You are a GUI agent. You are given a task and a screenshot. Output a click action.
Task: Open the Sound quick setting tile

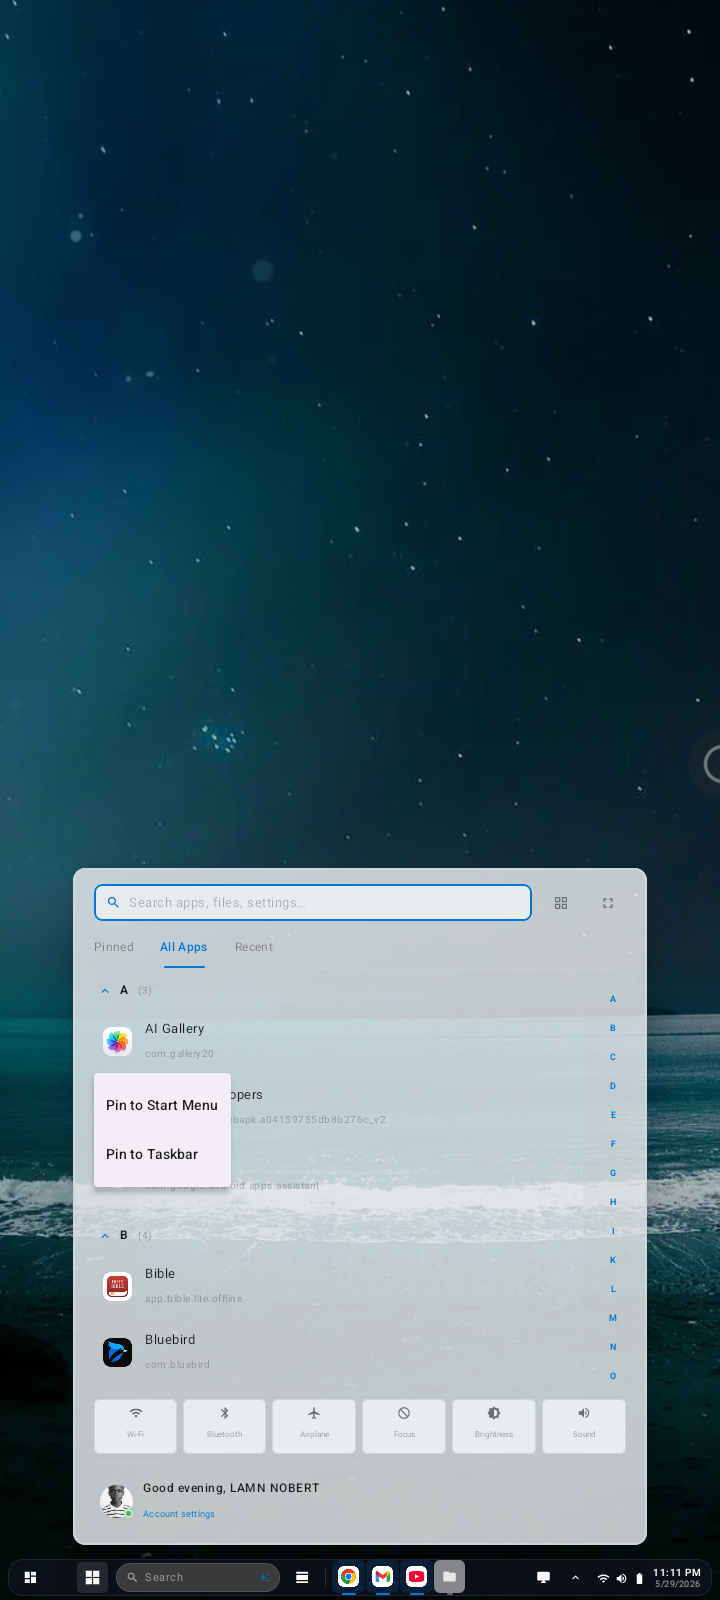tap(584, 1426)
